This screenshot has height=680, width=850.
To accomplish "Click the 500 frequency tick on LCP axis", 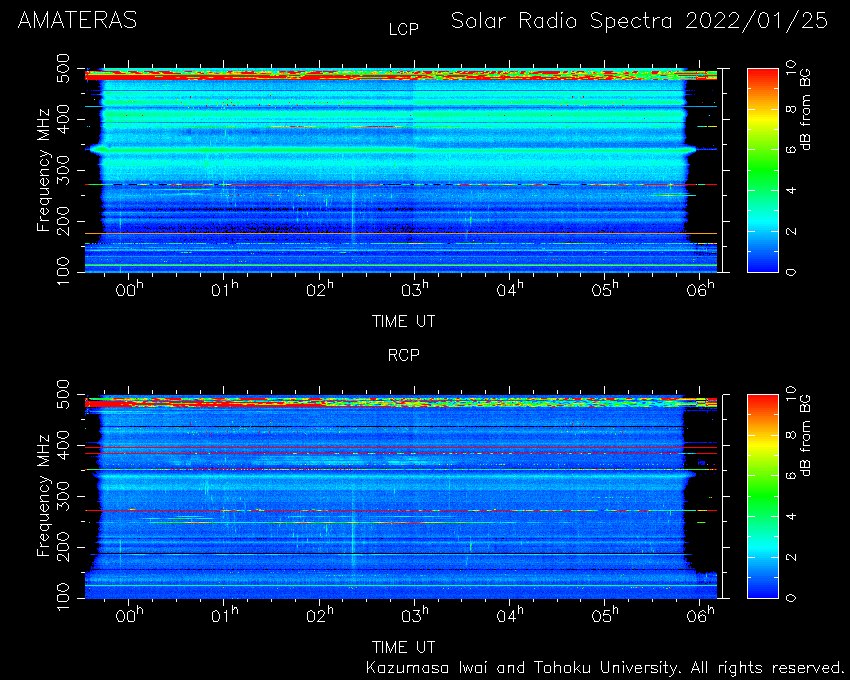I will coord(62,67).
